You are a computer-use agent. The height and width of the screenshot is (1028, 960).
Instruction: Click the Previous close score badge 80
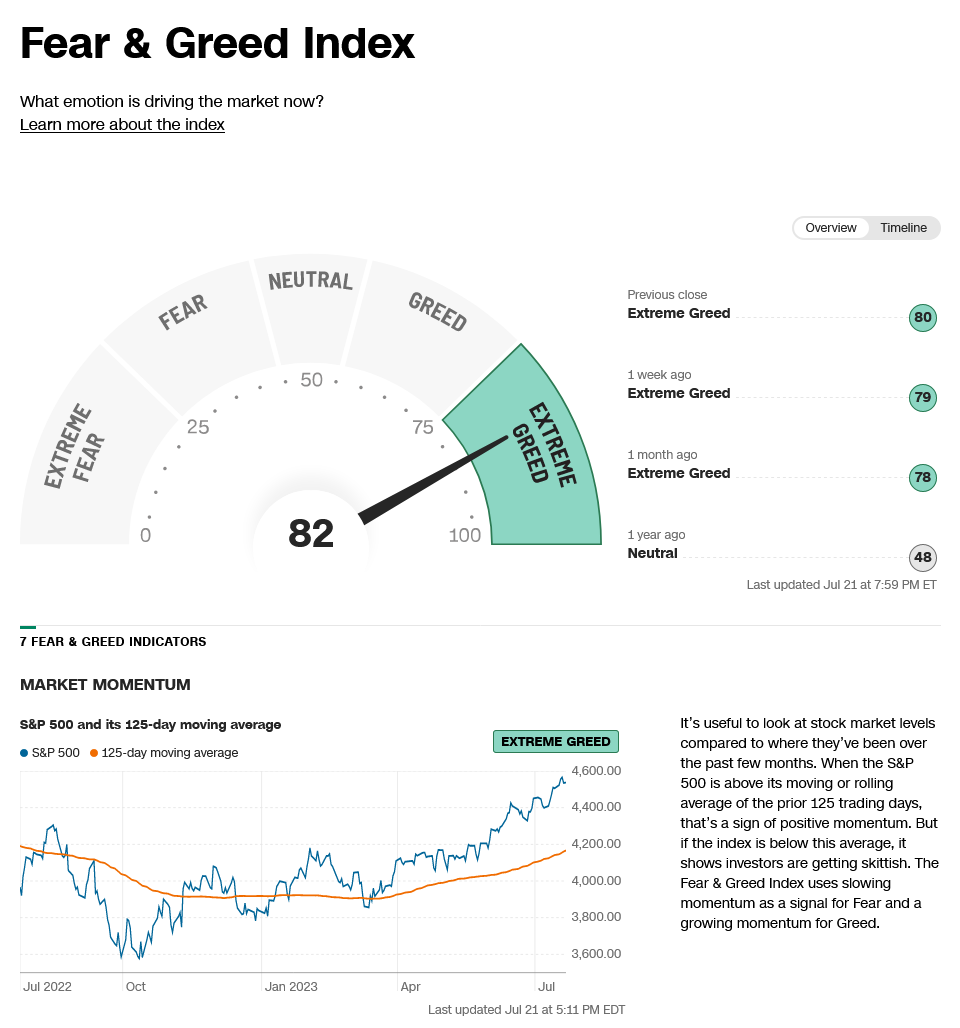(922, 319)
